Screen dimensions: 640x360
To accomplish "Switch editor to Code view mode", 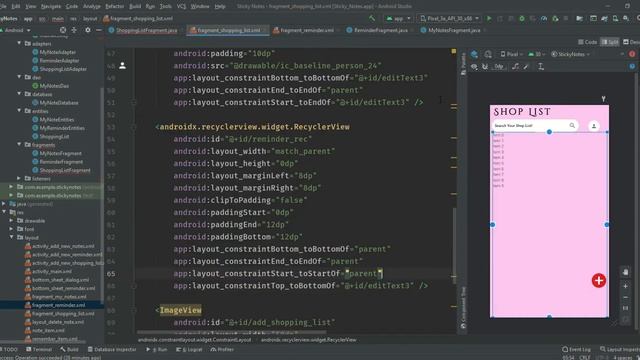I will pyautogui.click(x=588, y=42).
